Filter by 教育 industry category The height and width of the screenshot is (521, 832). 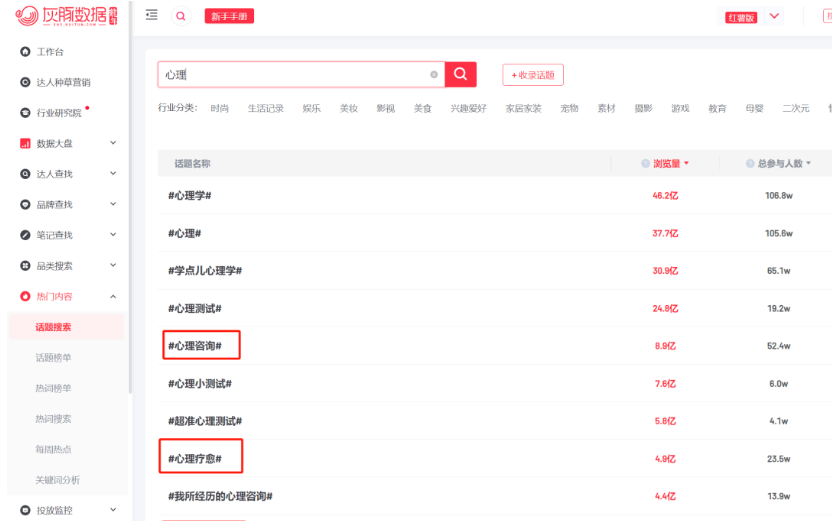click(717, 108)
